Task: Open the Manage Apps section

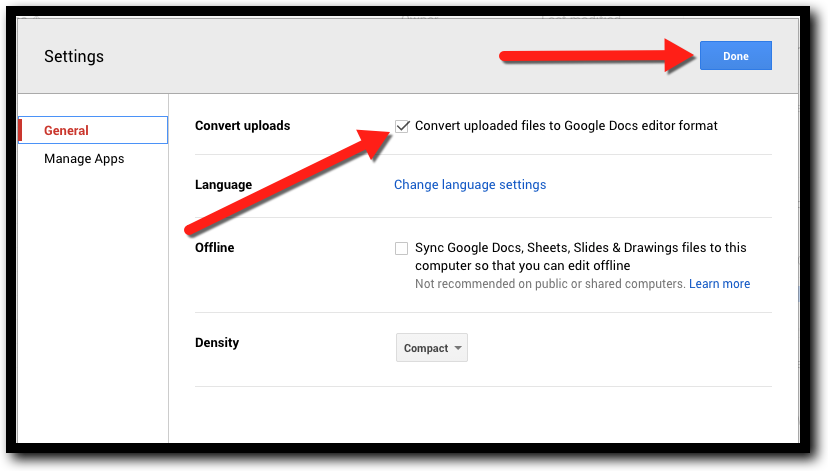Action: pyautogui.click(x=84, y=158)
